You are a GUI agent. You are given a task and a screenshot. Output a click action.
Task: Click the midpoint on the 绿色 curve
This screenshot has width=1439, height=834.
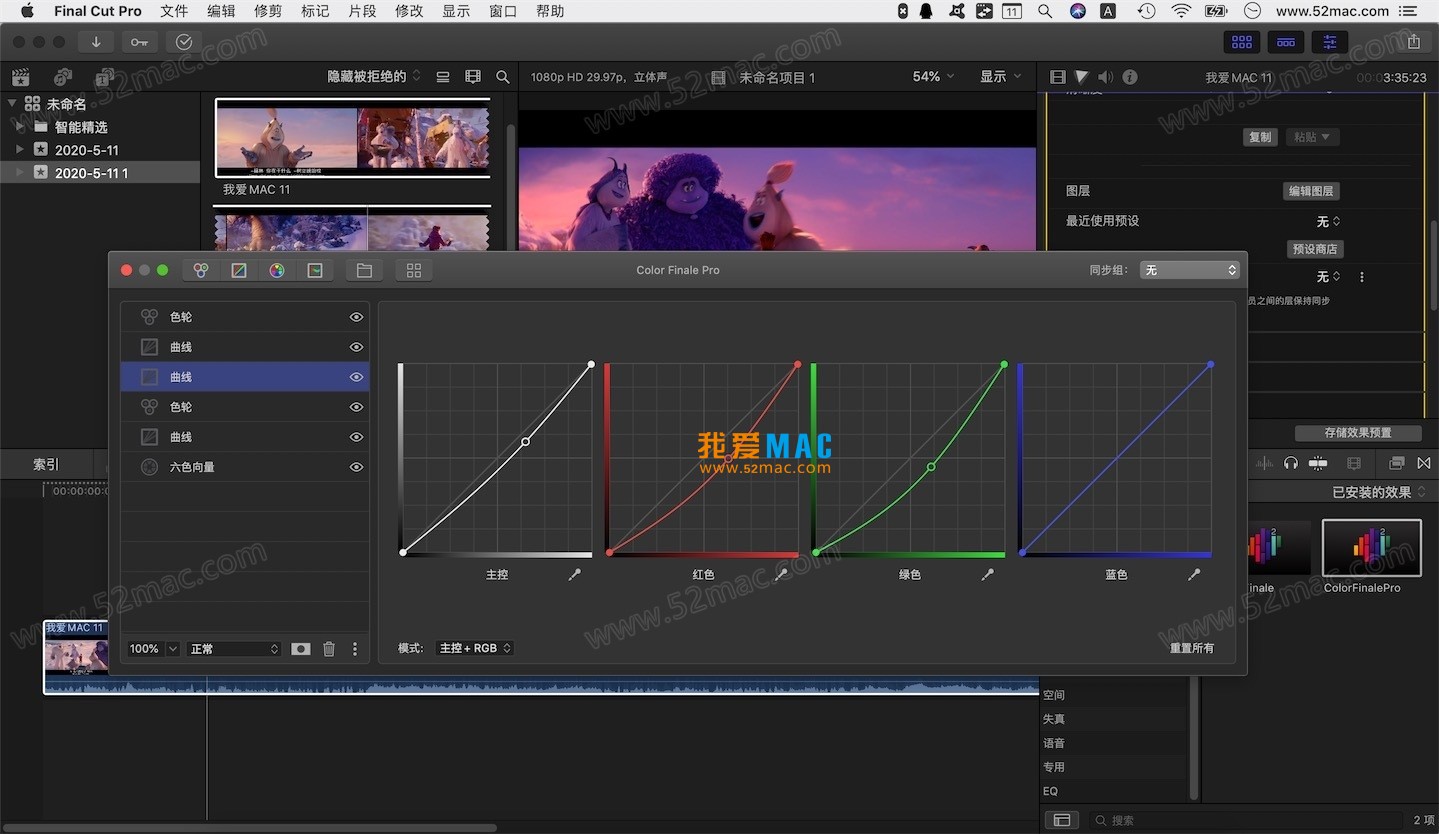931,467
